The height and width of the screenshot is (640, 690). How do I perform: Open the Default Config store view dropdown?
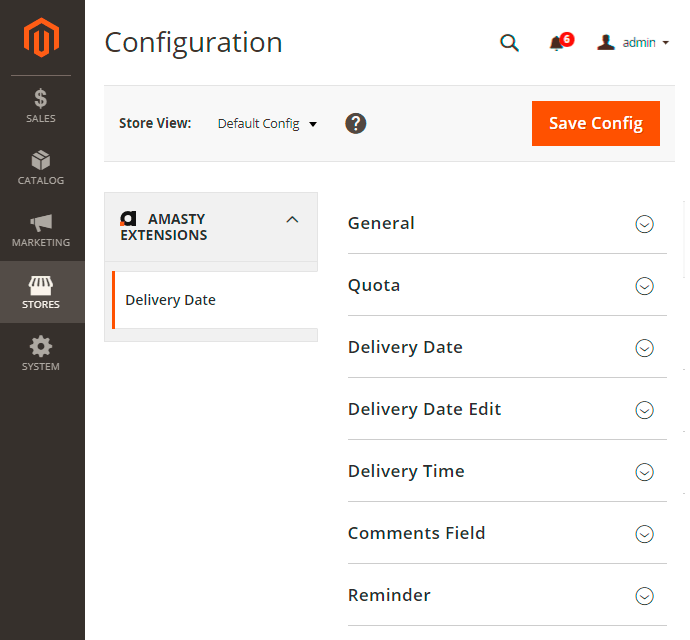[267, 124]
